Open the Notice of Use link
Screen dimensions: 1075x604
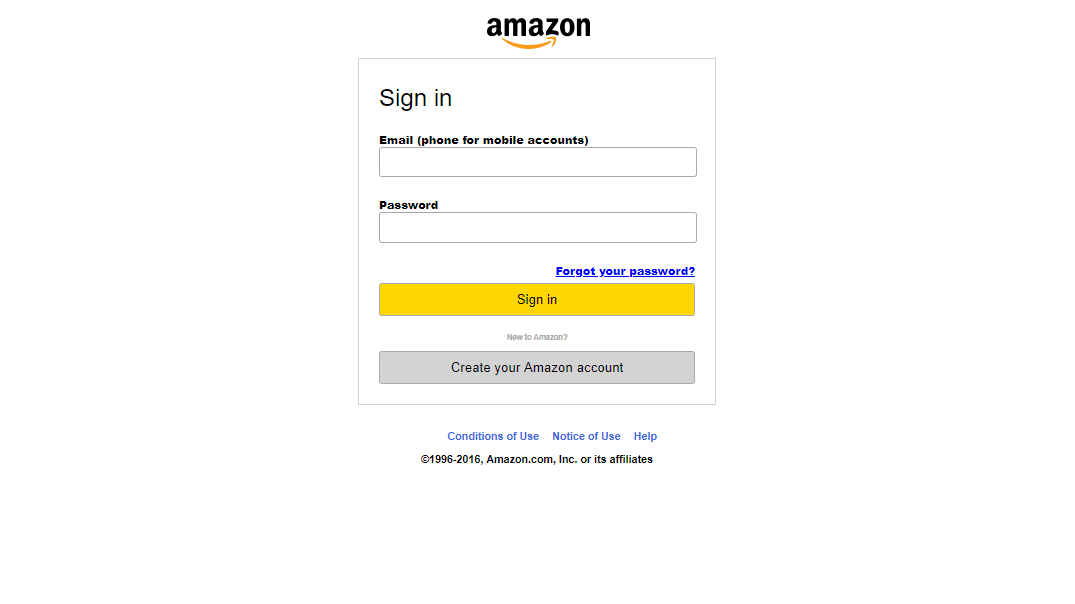click(x=586, y=436)
